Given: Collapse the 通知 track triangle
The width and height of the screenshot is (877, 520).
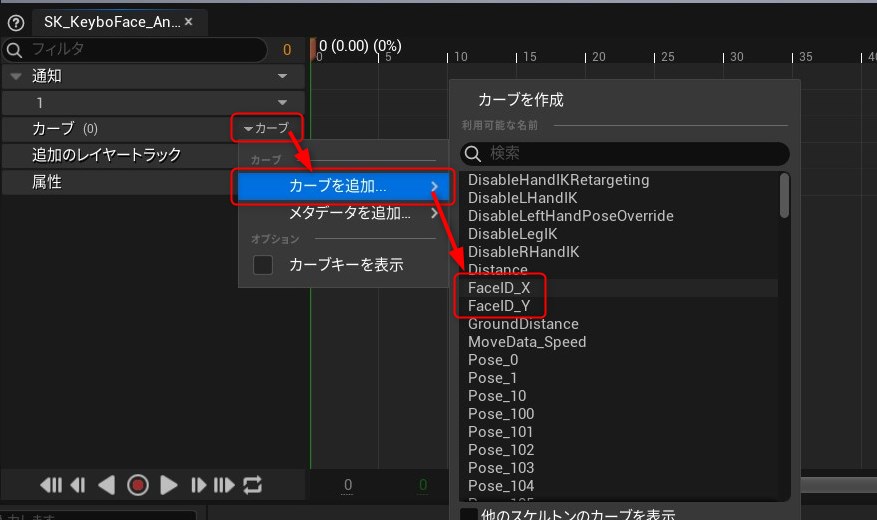Looking at the screenshot, I should pyautogui.click(x=16, y=75).
